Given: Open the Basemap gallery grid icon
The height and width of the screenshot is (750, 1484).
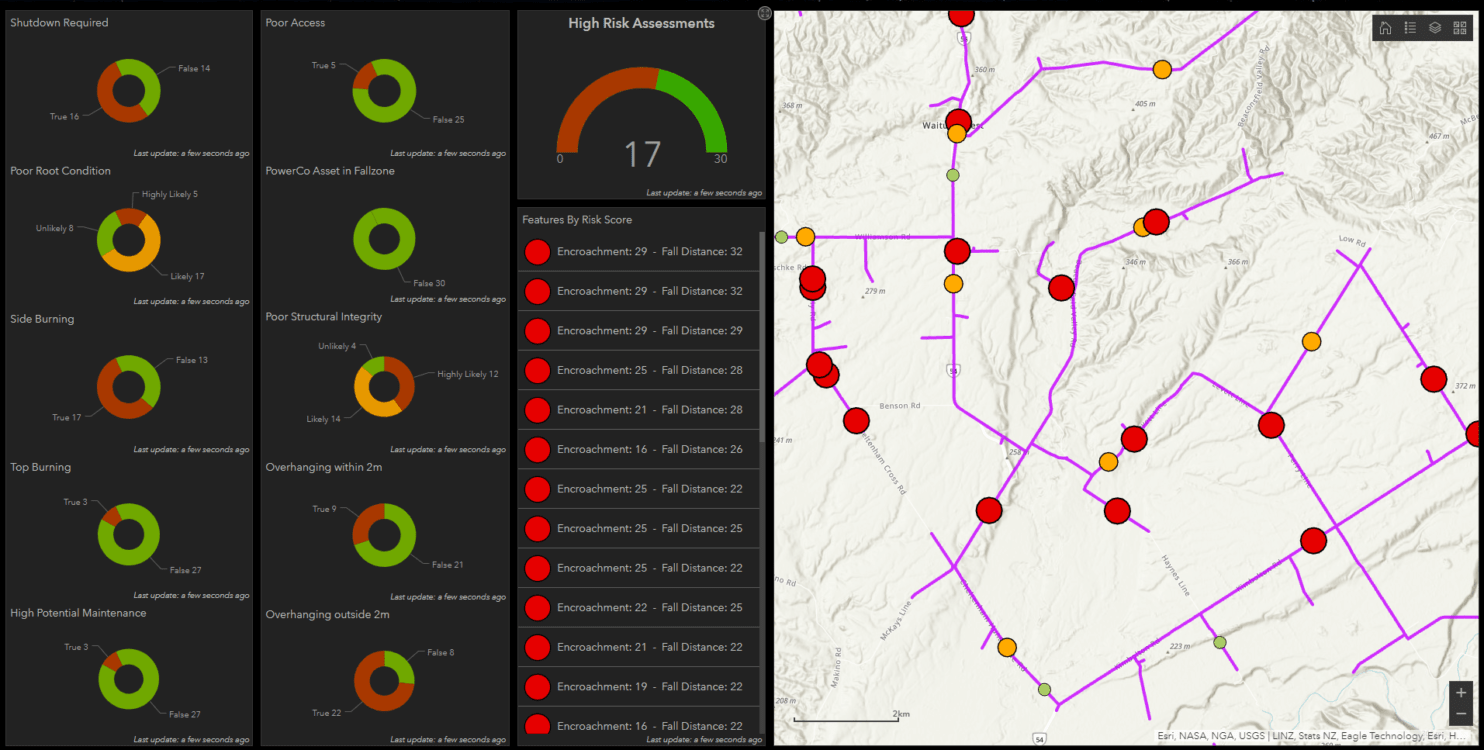Looking at the screenshot, I should click(x=1460, y=28).
